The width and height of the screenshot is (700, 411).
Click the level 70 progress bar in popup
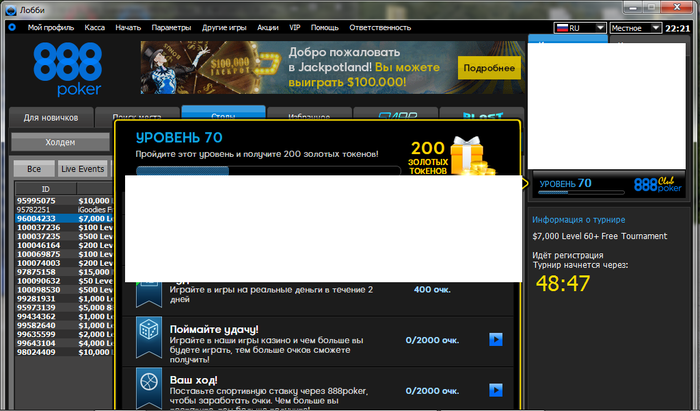coord(268,170)
